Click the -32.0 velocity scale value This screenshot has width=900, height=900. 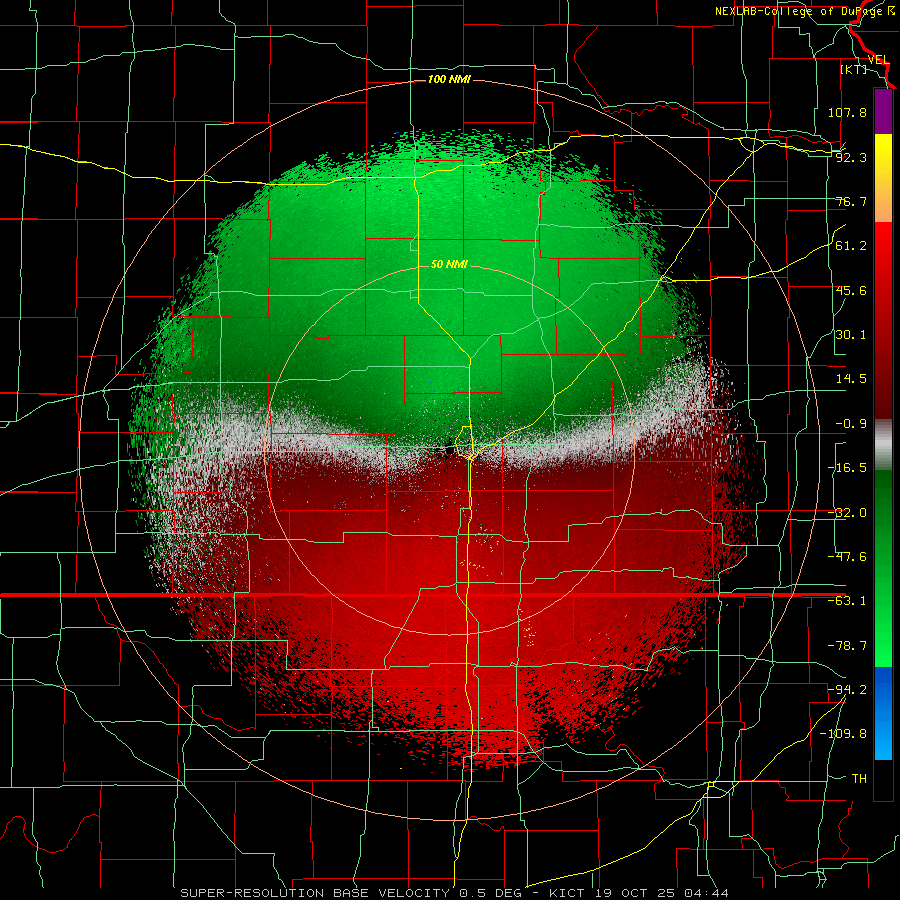tap(847, 513)
